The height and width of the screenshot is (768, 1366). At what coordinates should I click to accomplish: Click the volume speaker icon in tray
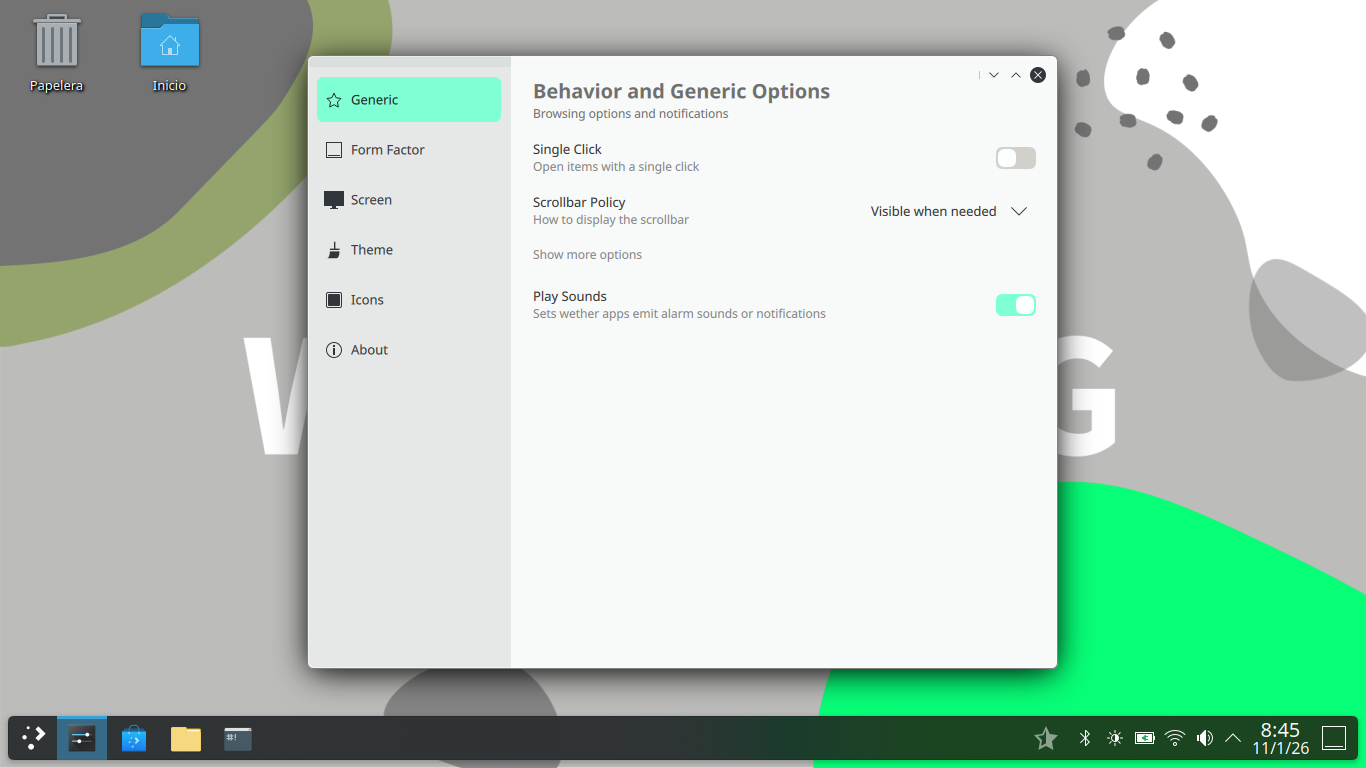click(x=1205, y=738)
